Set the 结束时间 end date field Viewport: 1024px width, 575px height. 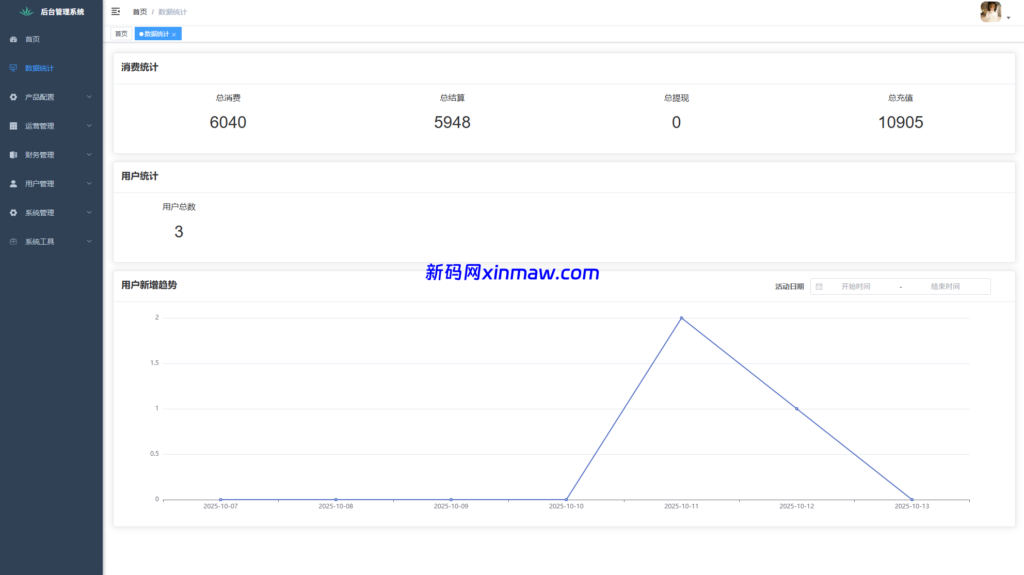(945, 286)
